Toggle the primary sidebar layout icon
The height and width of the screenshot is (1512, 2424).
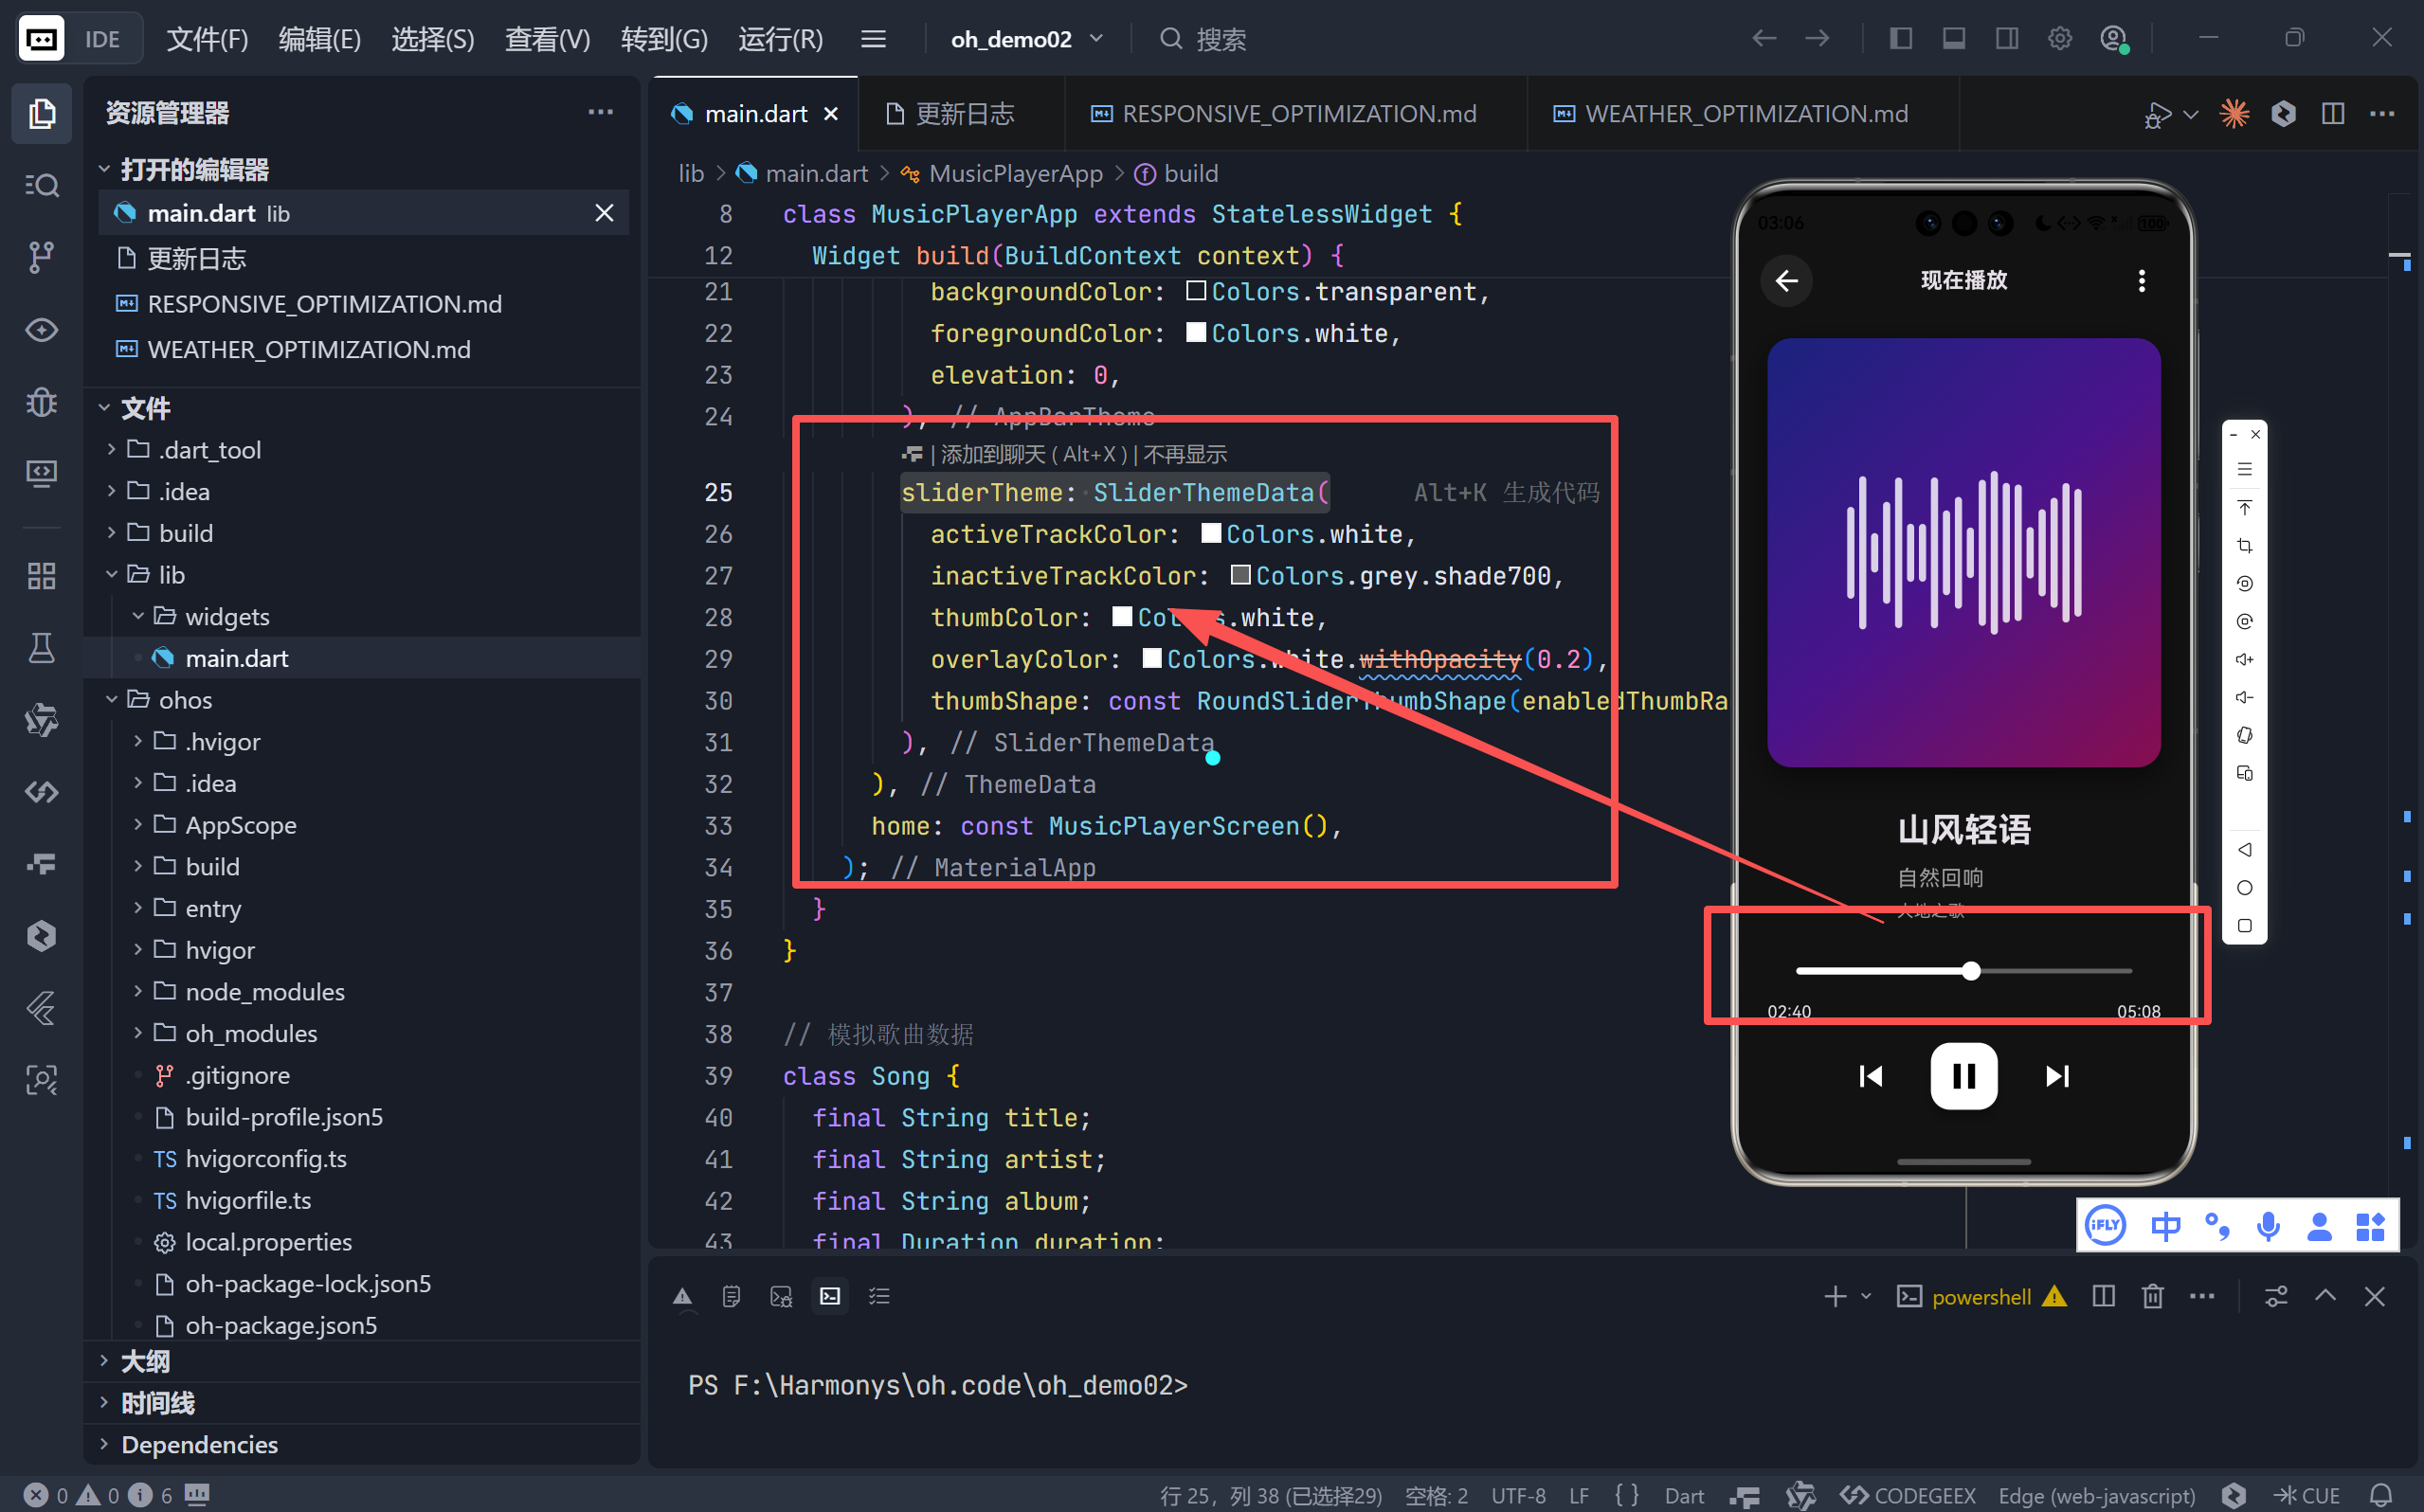pos(1900,39)
